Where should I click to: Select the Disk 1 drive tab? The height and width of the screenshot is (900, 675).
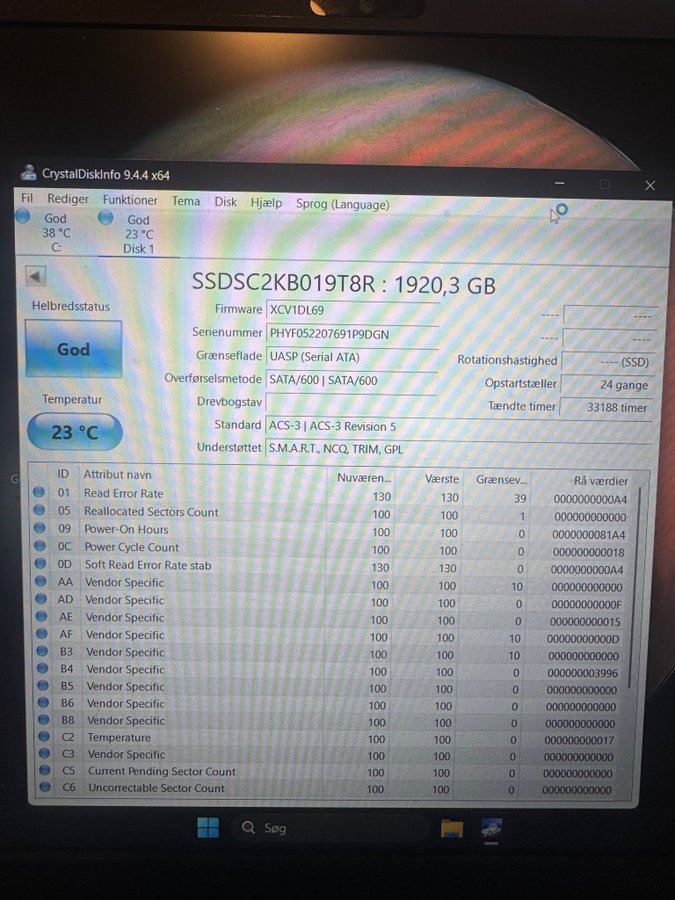137,234
